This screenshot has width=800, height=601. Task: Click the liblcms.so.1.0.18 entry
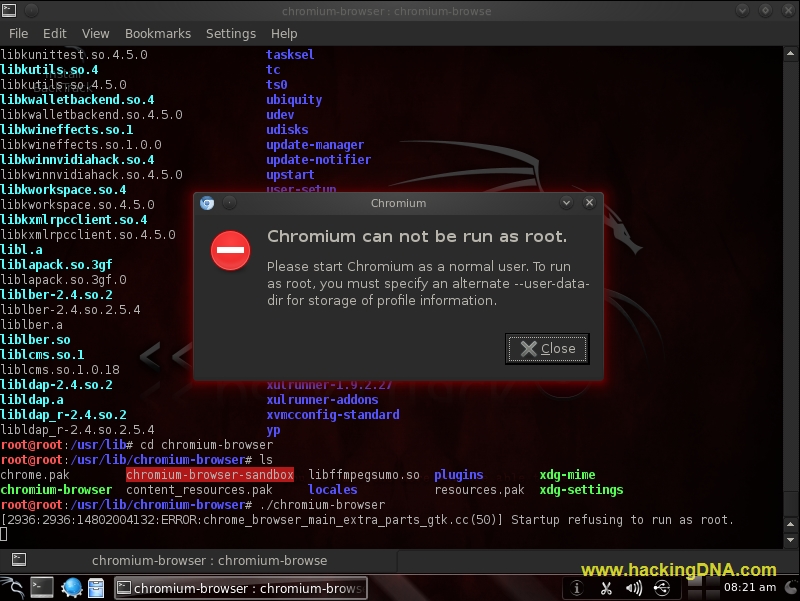[60, 370]
